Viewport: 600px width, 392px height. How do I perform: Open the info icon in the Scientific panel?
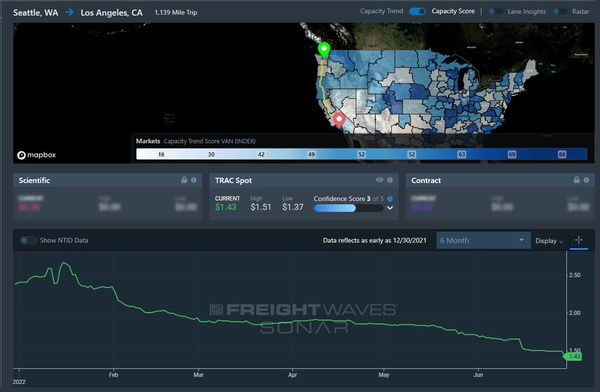pos(194,180)
